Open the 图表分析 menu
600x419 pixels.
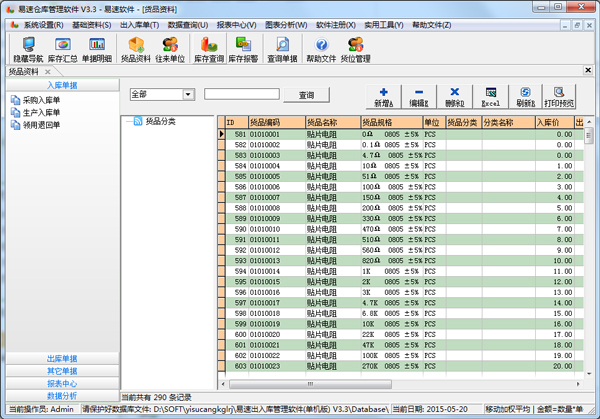287,24
